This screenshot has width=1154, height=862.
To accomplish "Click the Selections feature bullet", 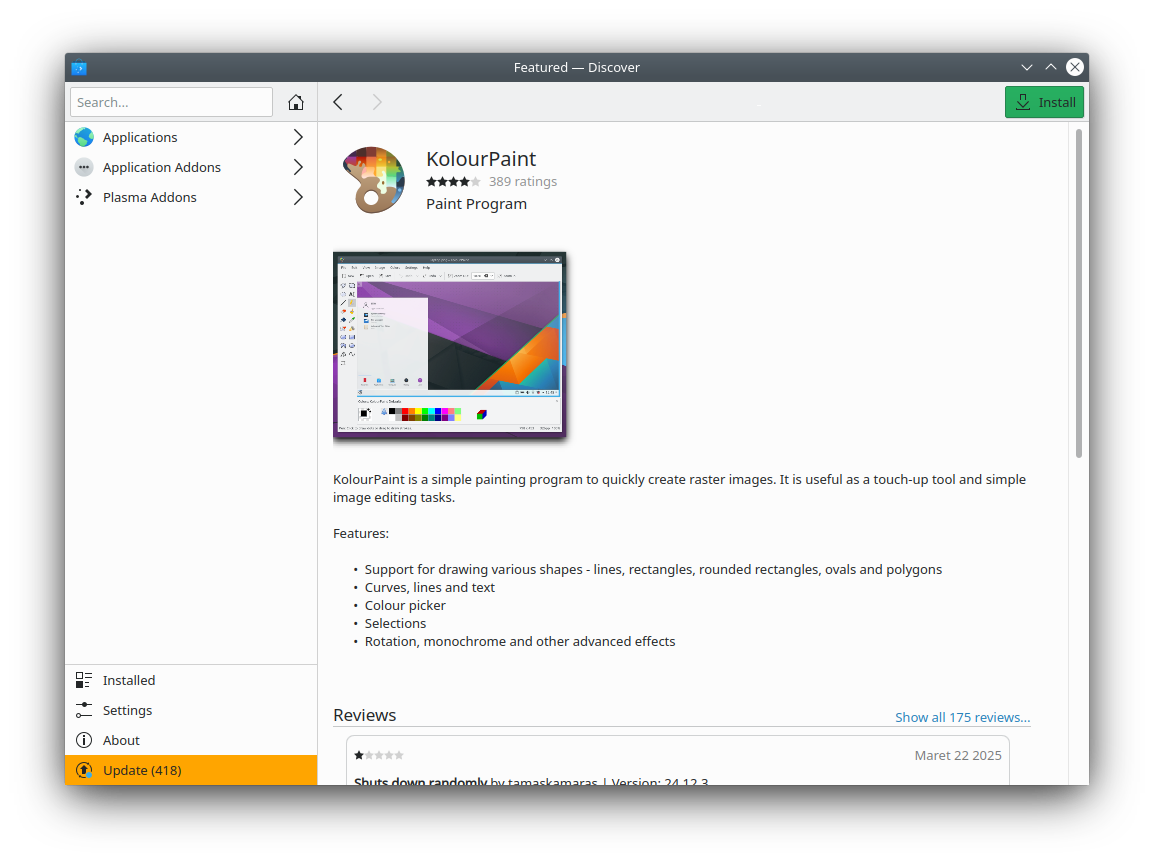I will tap(395, 623).
